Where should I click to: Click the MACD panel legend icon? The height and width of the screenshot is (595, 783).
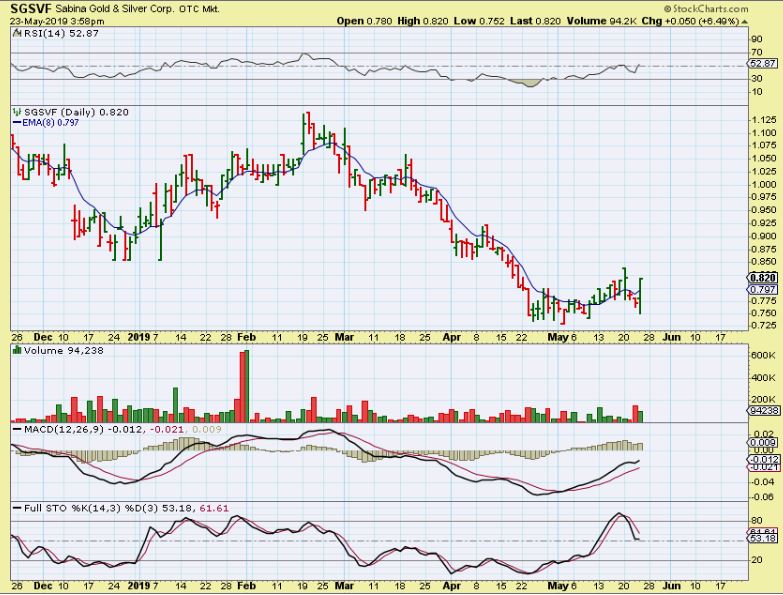click(13, 430)
